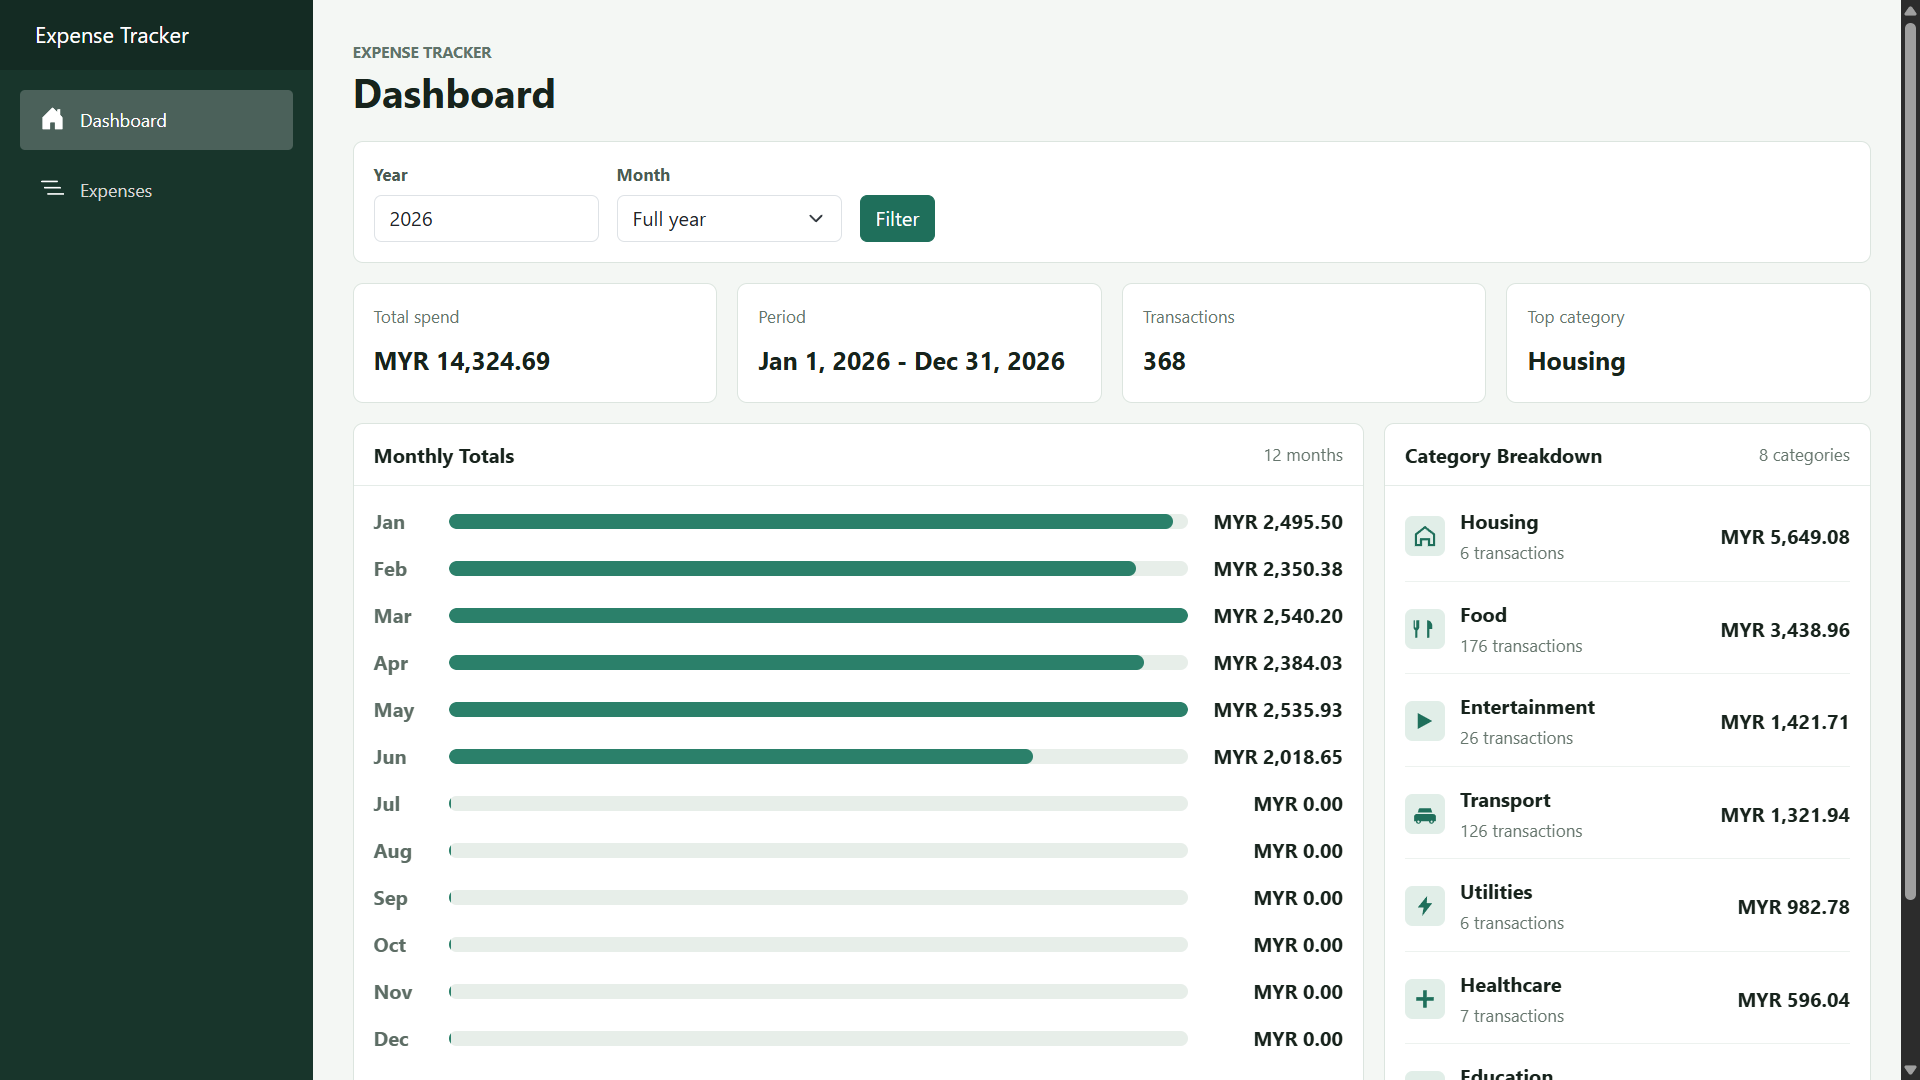
Task: Click the Healthcare category plus icon
Action: click(x=1425, y=1000)
